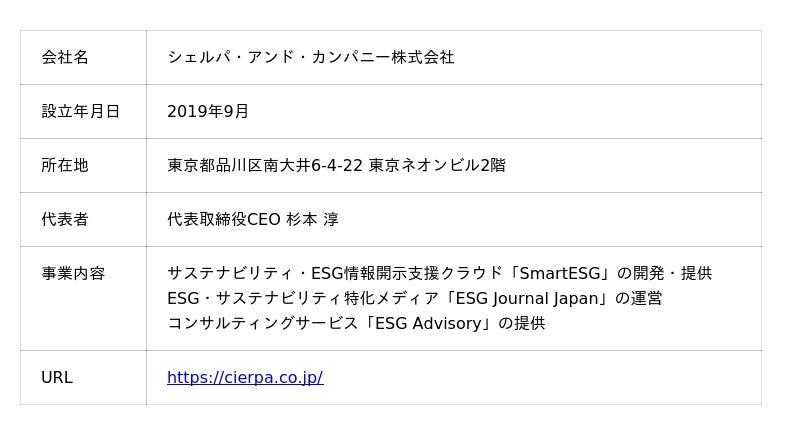Click の開発・提供 at the first business line's end
This screenshot has height=435, width=800.
pos(665,274)
